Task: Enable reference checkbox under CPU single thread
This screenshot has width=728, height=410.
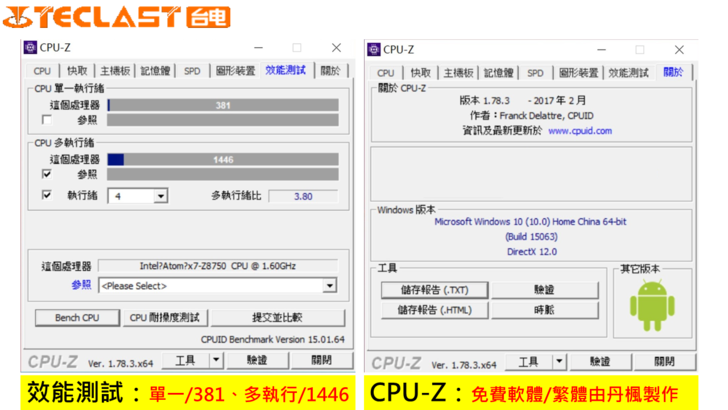Action: 47,120
